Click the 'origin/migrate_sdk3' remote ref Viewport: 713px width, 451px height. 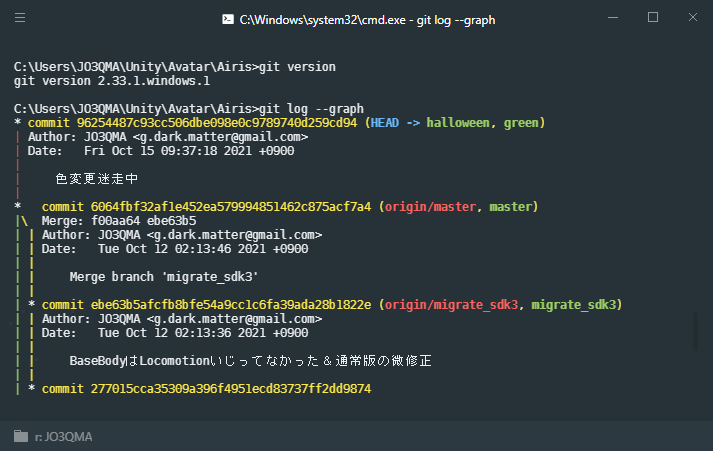pyautogui.click(x=451, y=305)
